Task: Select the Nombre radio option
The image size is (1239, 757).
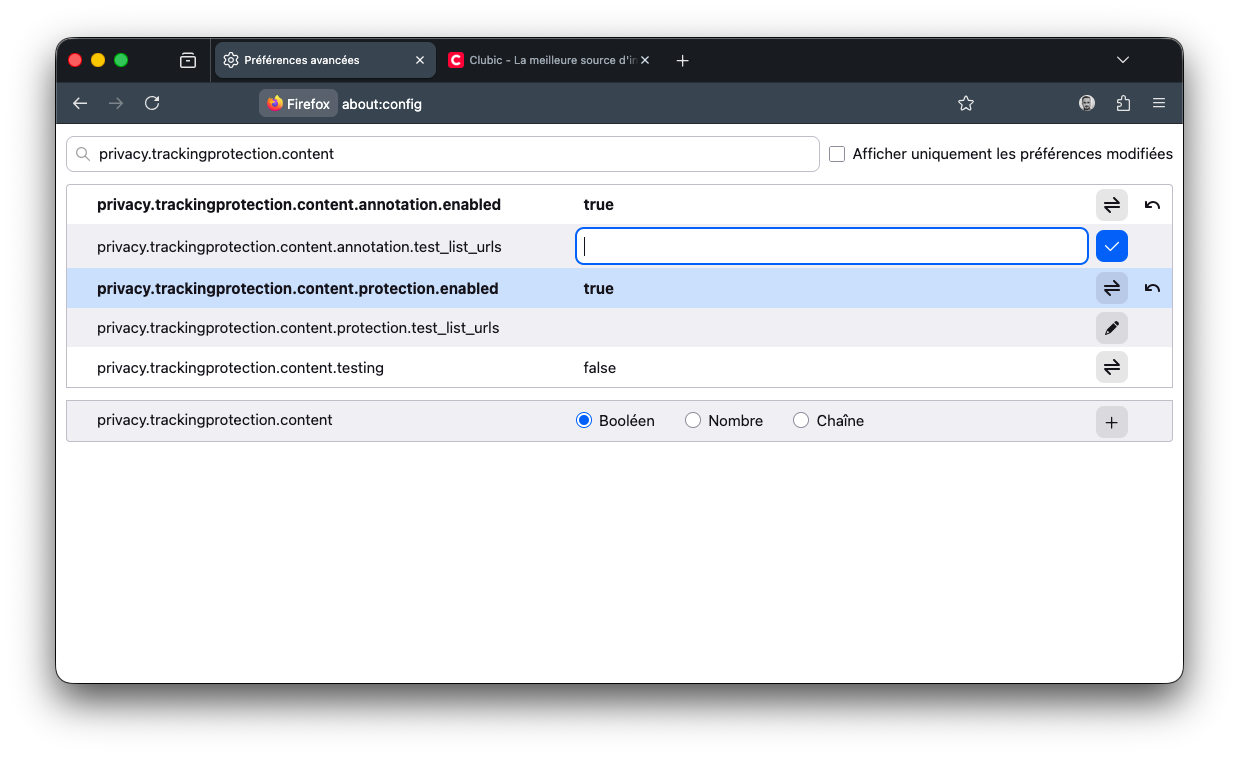Action: click(x=693, y=421)
